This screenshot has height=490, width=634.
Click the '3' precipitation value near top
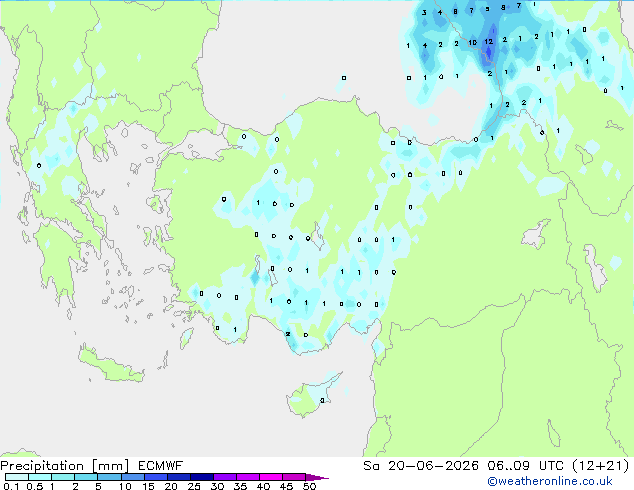[424, 13]
